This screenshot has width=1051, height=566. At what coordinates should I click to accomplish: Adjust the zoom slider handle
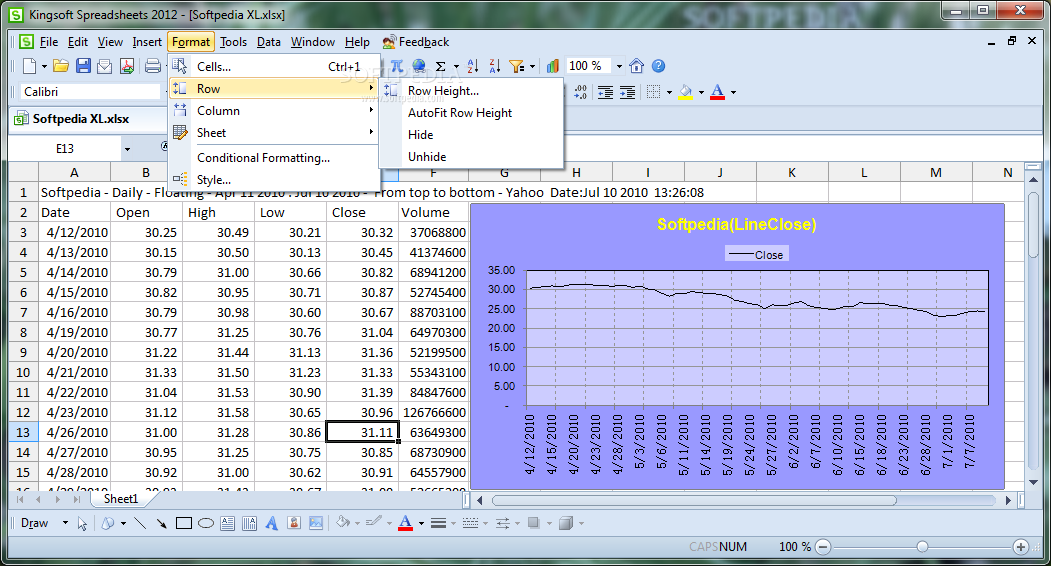pyautogui.click(x=922, y=547)
